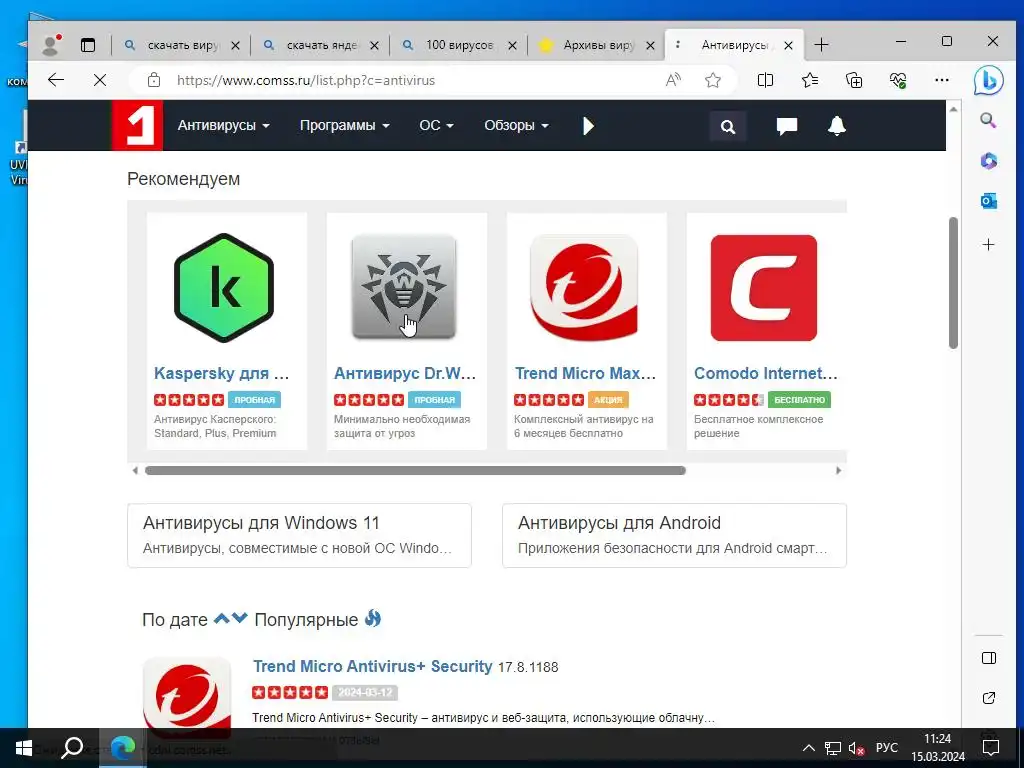This screenshot has height=768, width=1024.
Task: Open the site search magnifier button
Action: pos(728,126)
